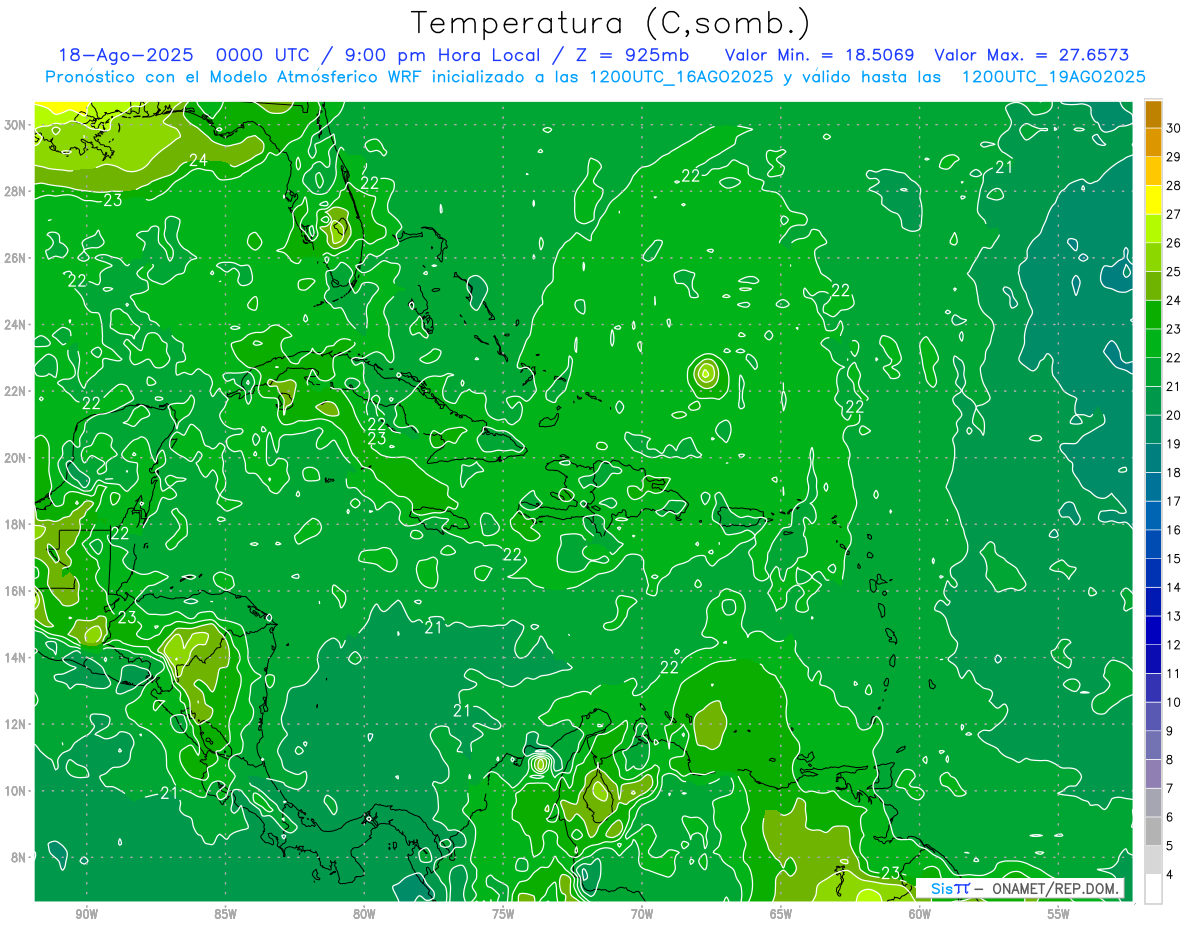Click the '14N' latitude axis label
Viewport: 1200px width, 927px height.
16,657
